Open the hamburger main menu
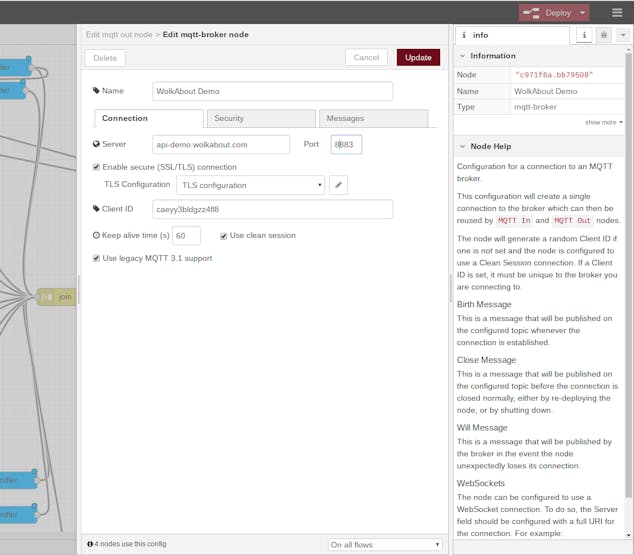The width and height of the screenshot is (634, 555). [617, 13]
